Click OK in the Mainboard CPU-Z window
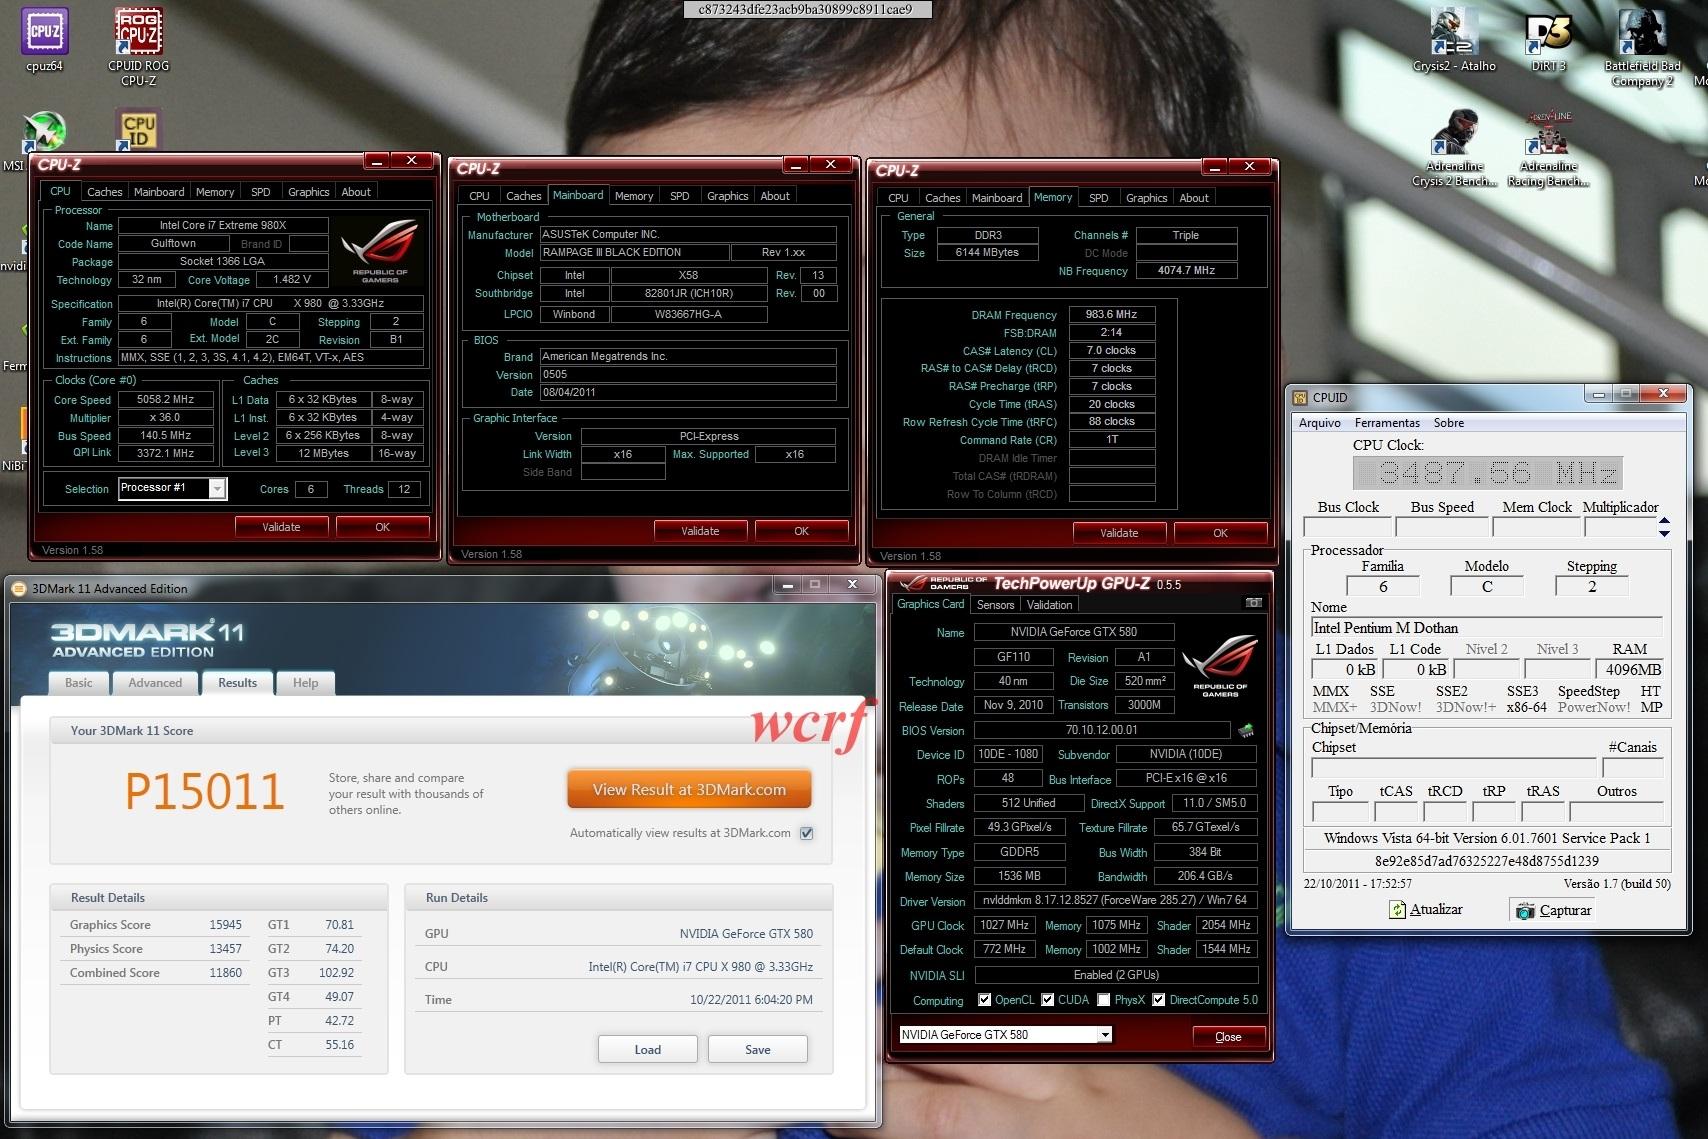Image resolution: width=1708 pixels, height=1139 pixels. tap(801, 531)
